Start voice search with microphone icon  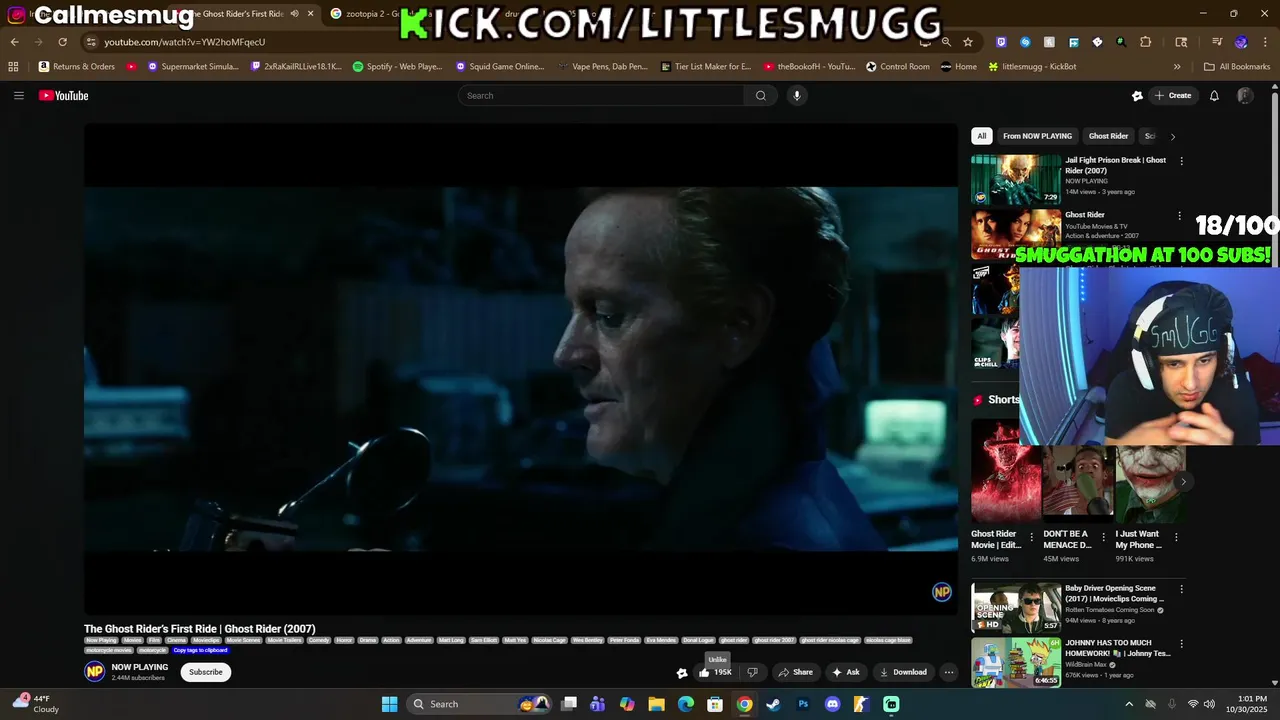797,96
